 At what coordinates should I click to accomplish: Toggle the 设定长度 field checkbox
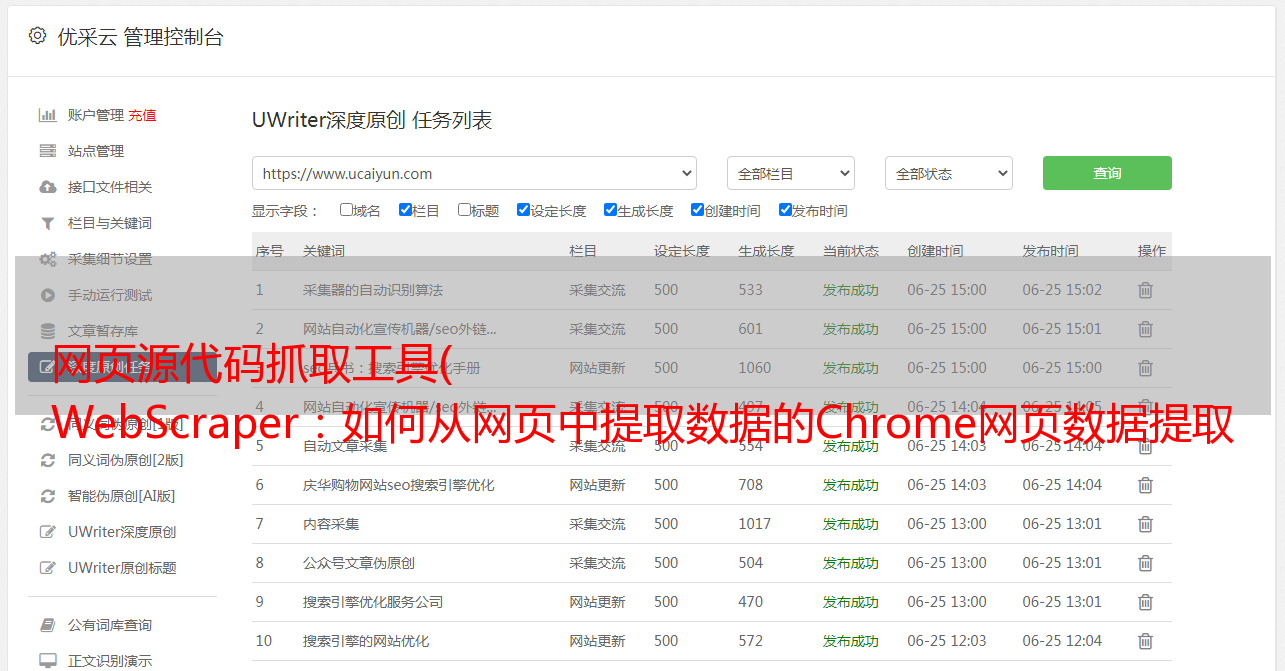[x=523, y=210]
